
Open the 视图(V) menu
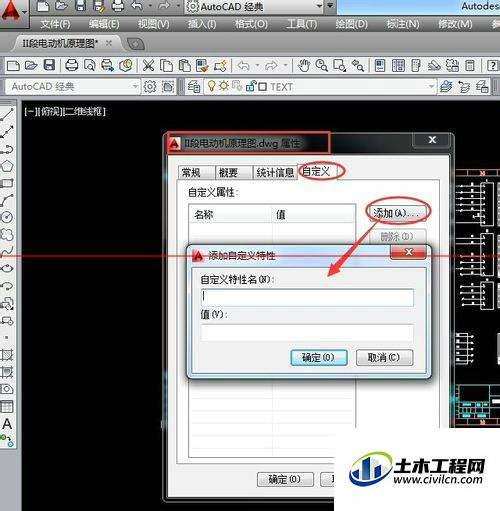(x=153, y=24)
